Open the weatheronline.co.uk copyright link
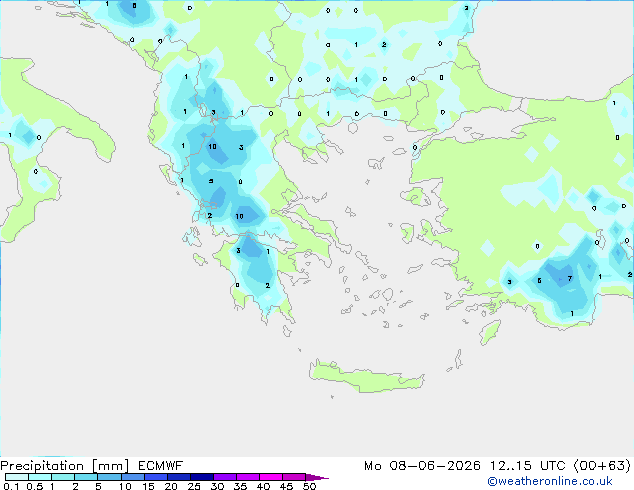Screen dimensions: 634x490 [x=550, y=481]
